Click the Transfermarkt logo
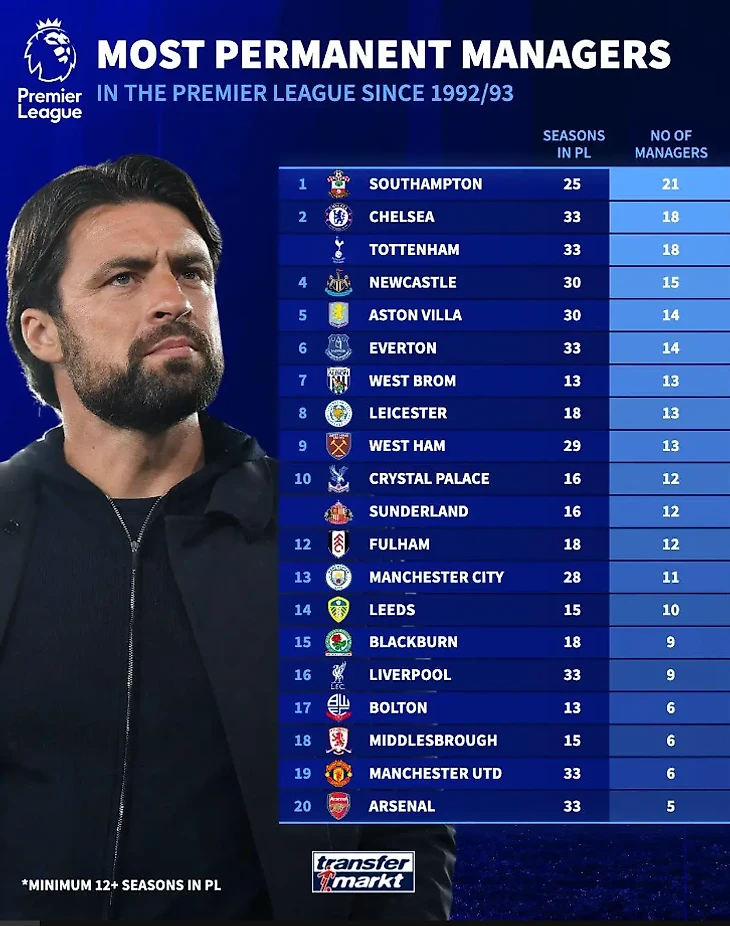 click(x=363, y=871)
